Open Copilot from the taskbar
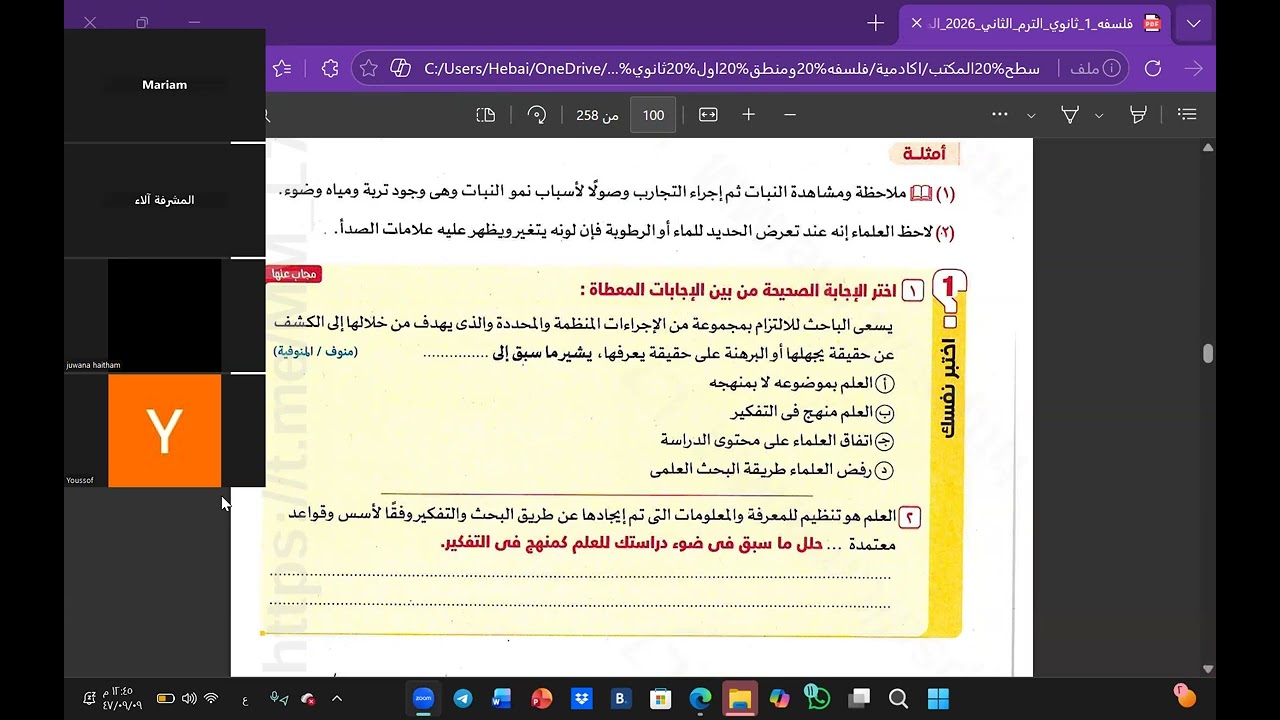The image size is (1280, 720). pos(779,698)
